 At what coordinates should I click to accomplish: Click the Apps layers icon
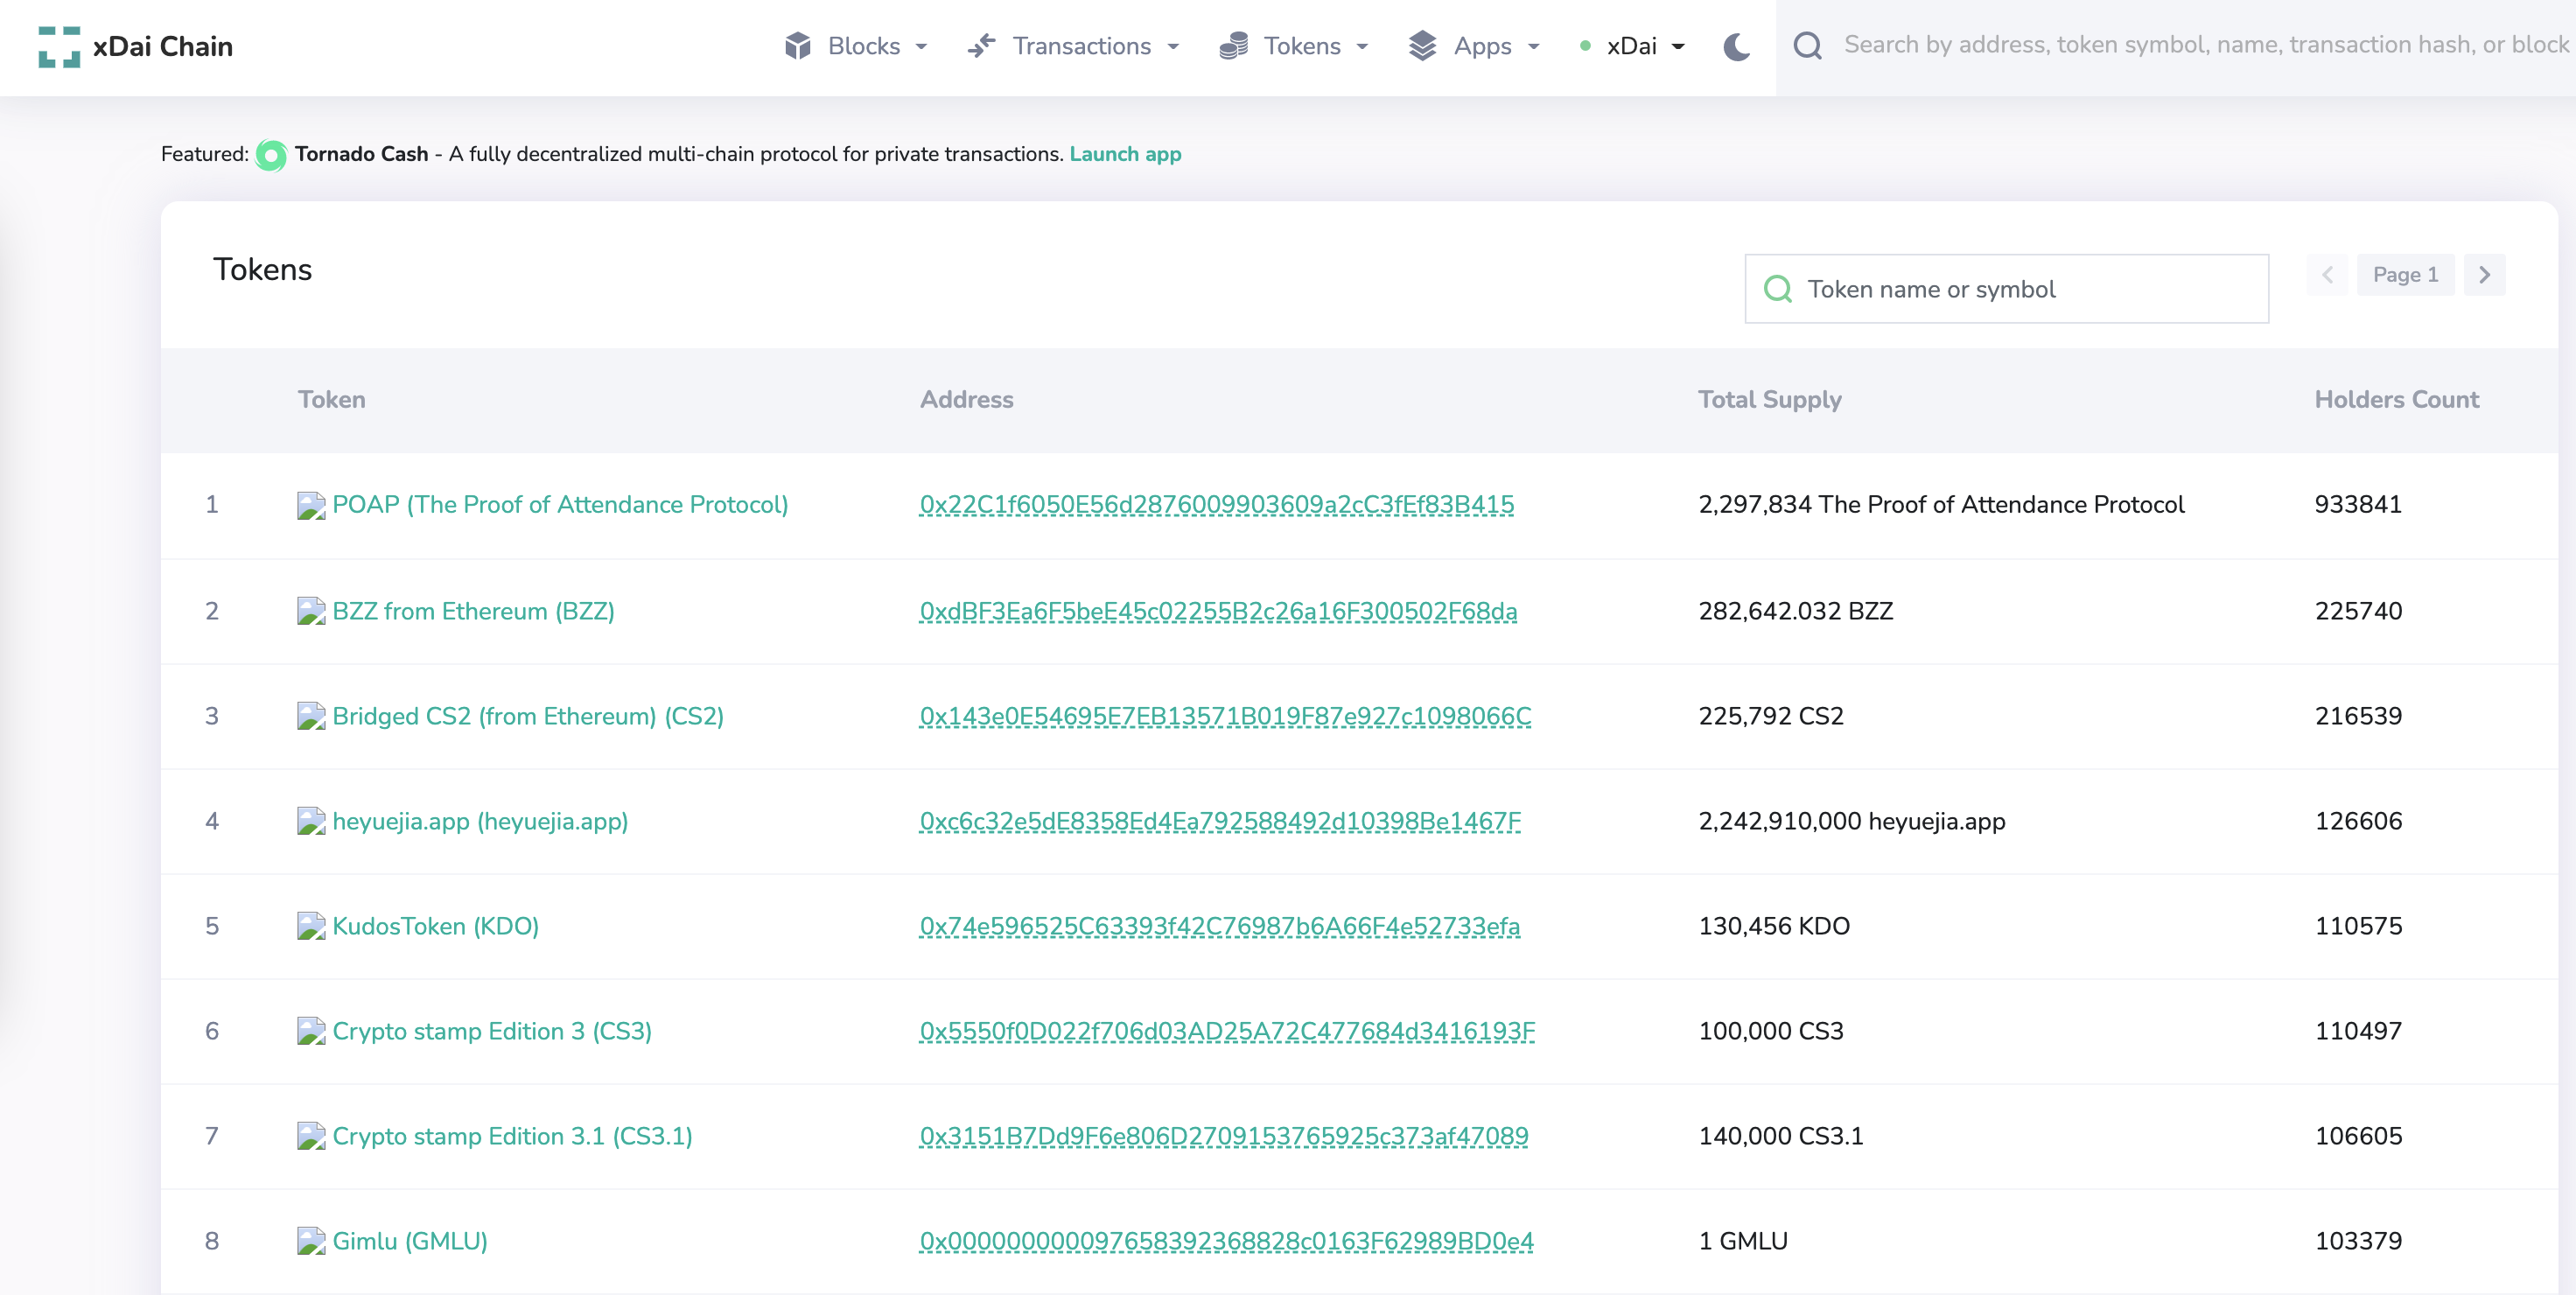(1424, 46)
